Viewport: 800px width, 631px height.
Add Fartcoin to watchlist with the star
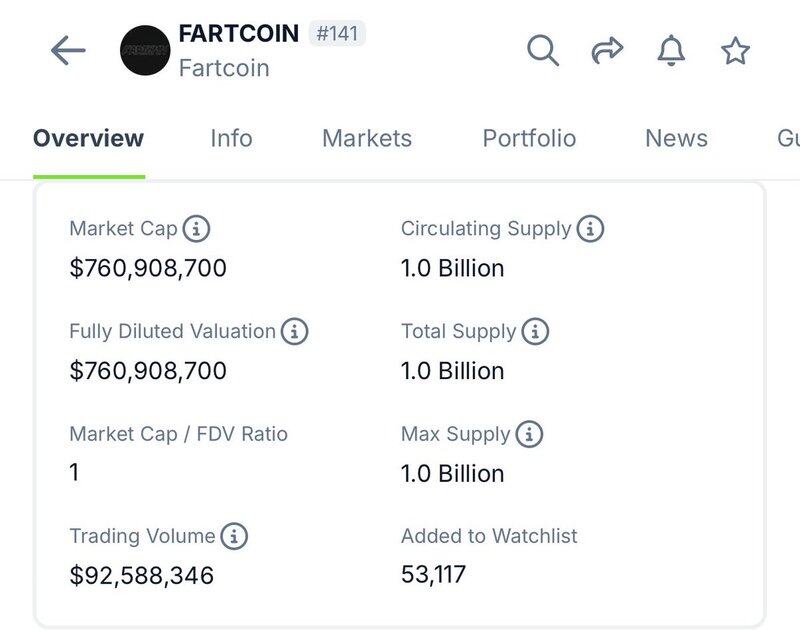click(735, 50)
